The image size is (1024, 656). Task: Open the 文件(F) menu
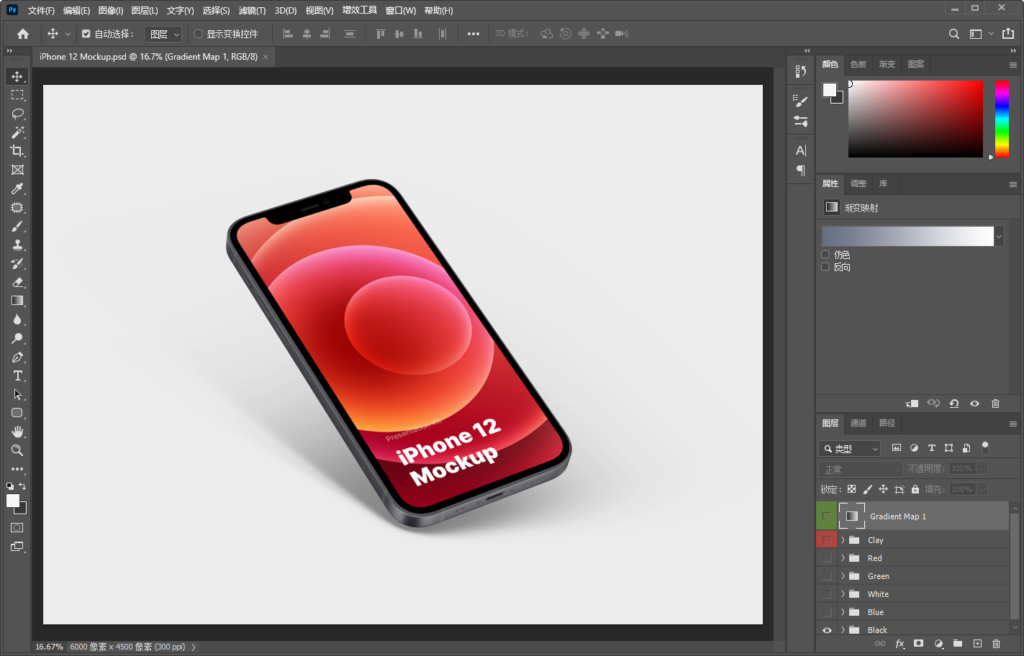41,10
